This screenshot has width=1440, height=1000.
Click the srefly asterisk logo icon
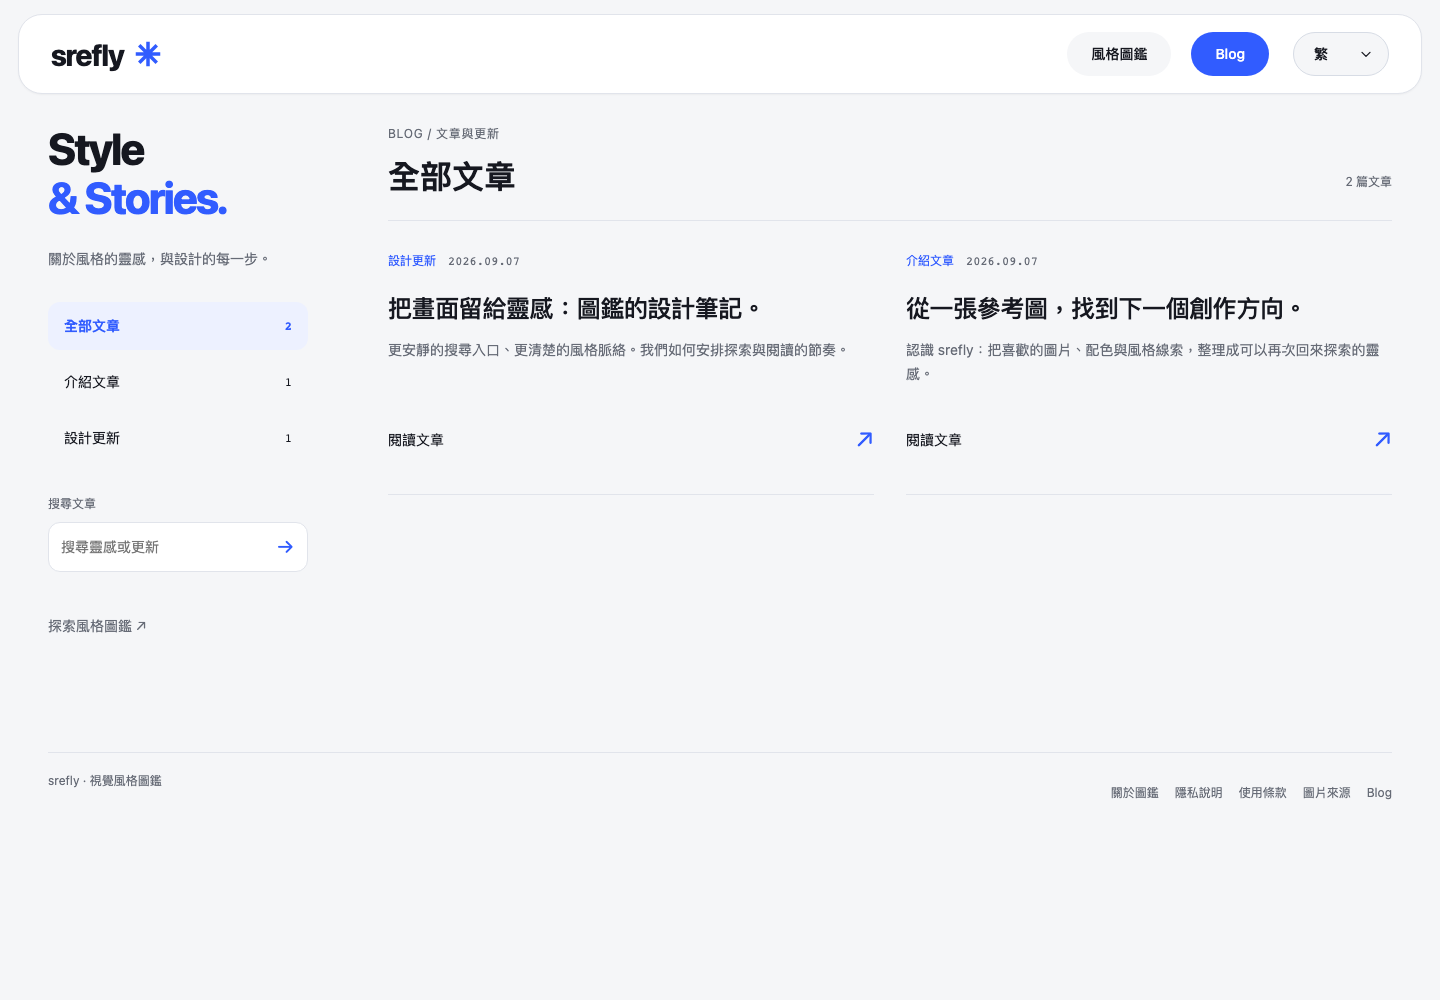click(148, 54)
